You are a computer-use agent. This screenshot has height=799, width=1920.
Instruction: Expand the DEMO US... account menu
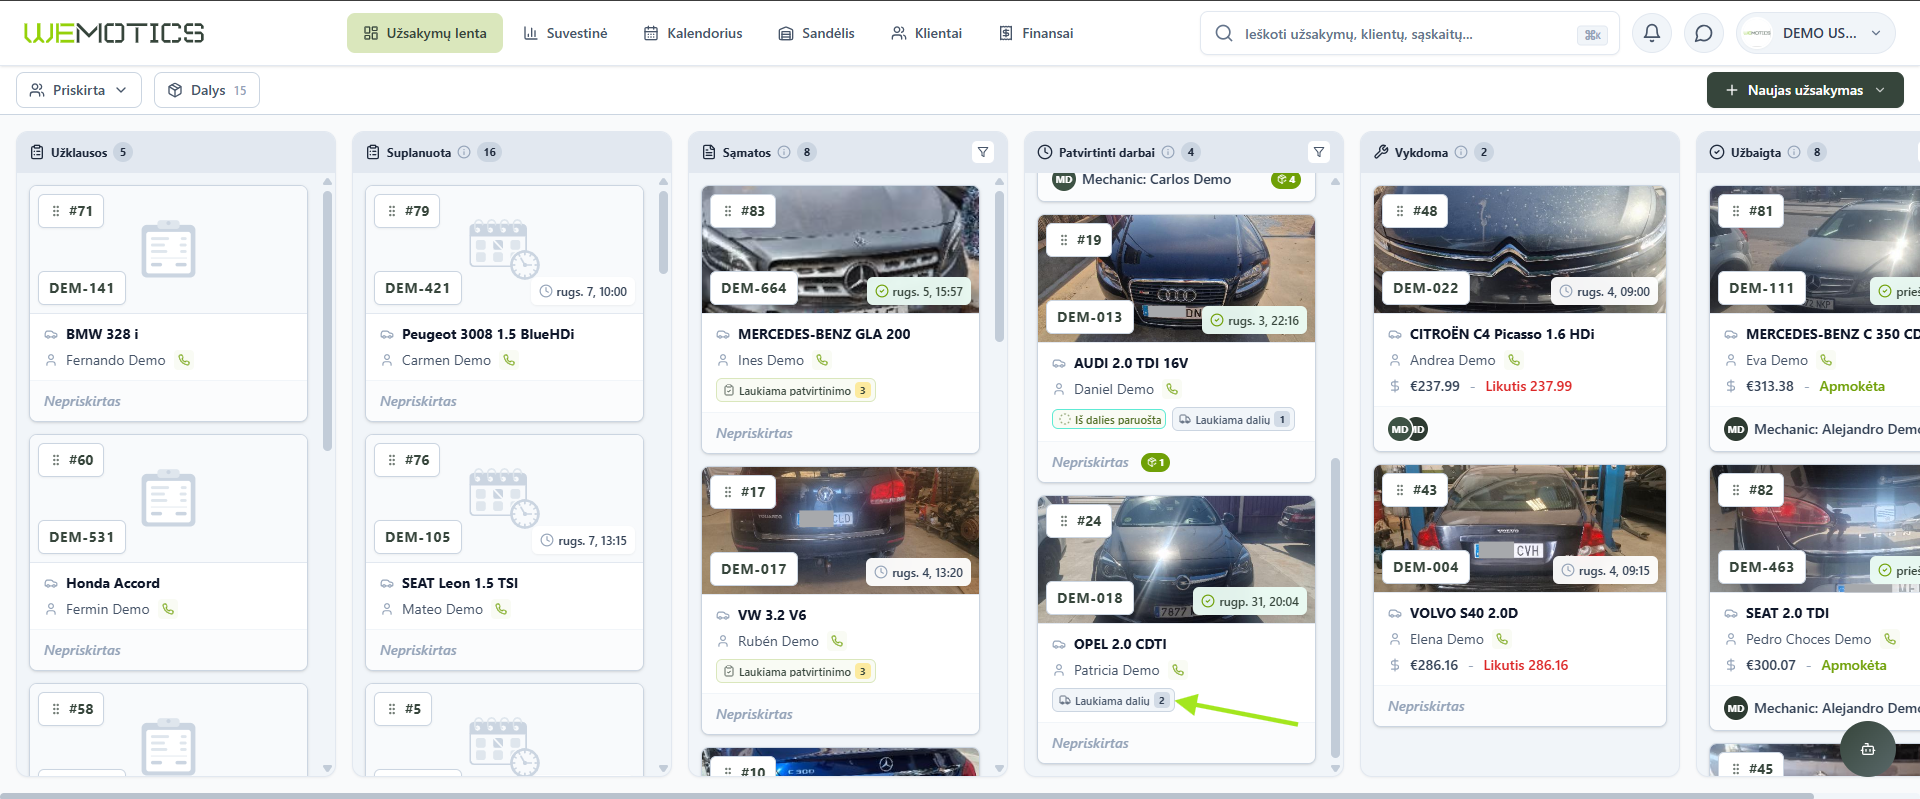[1816, 33]
